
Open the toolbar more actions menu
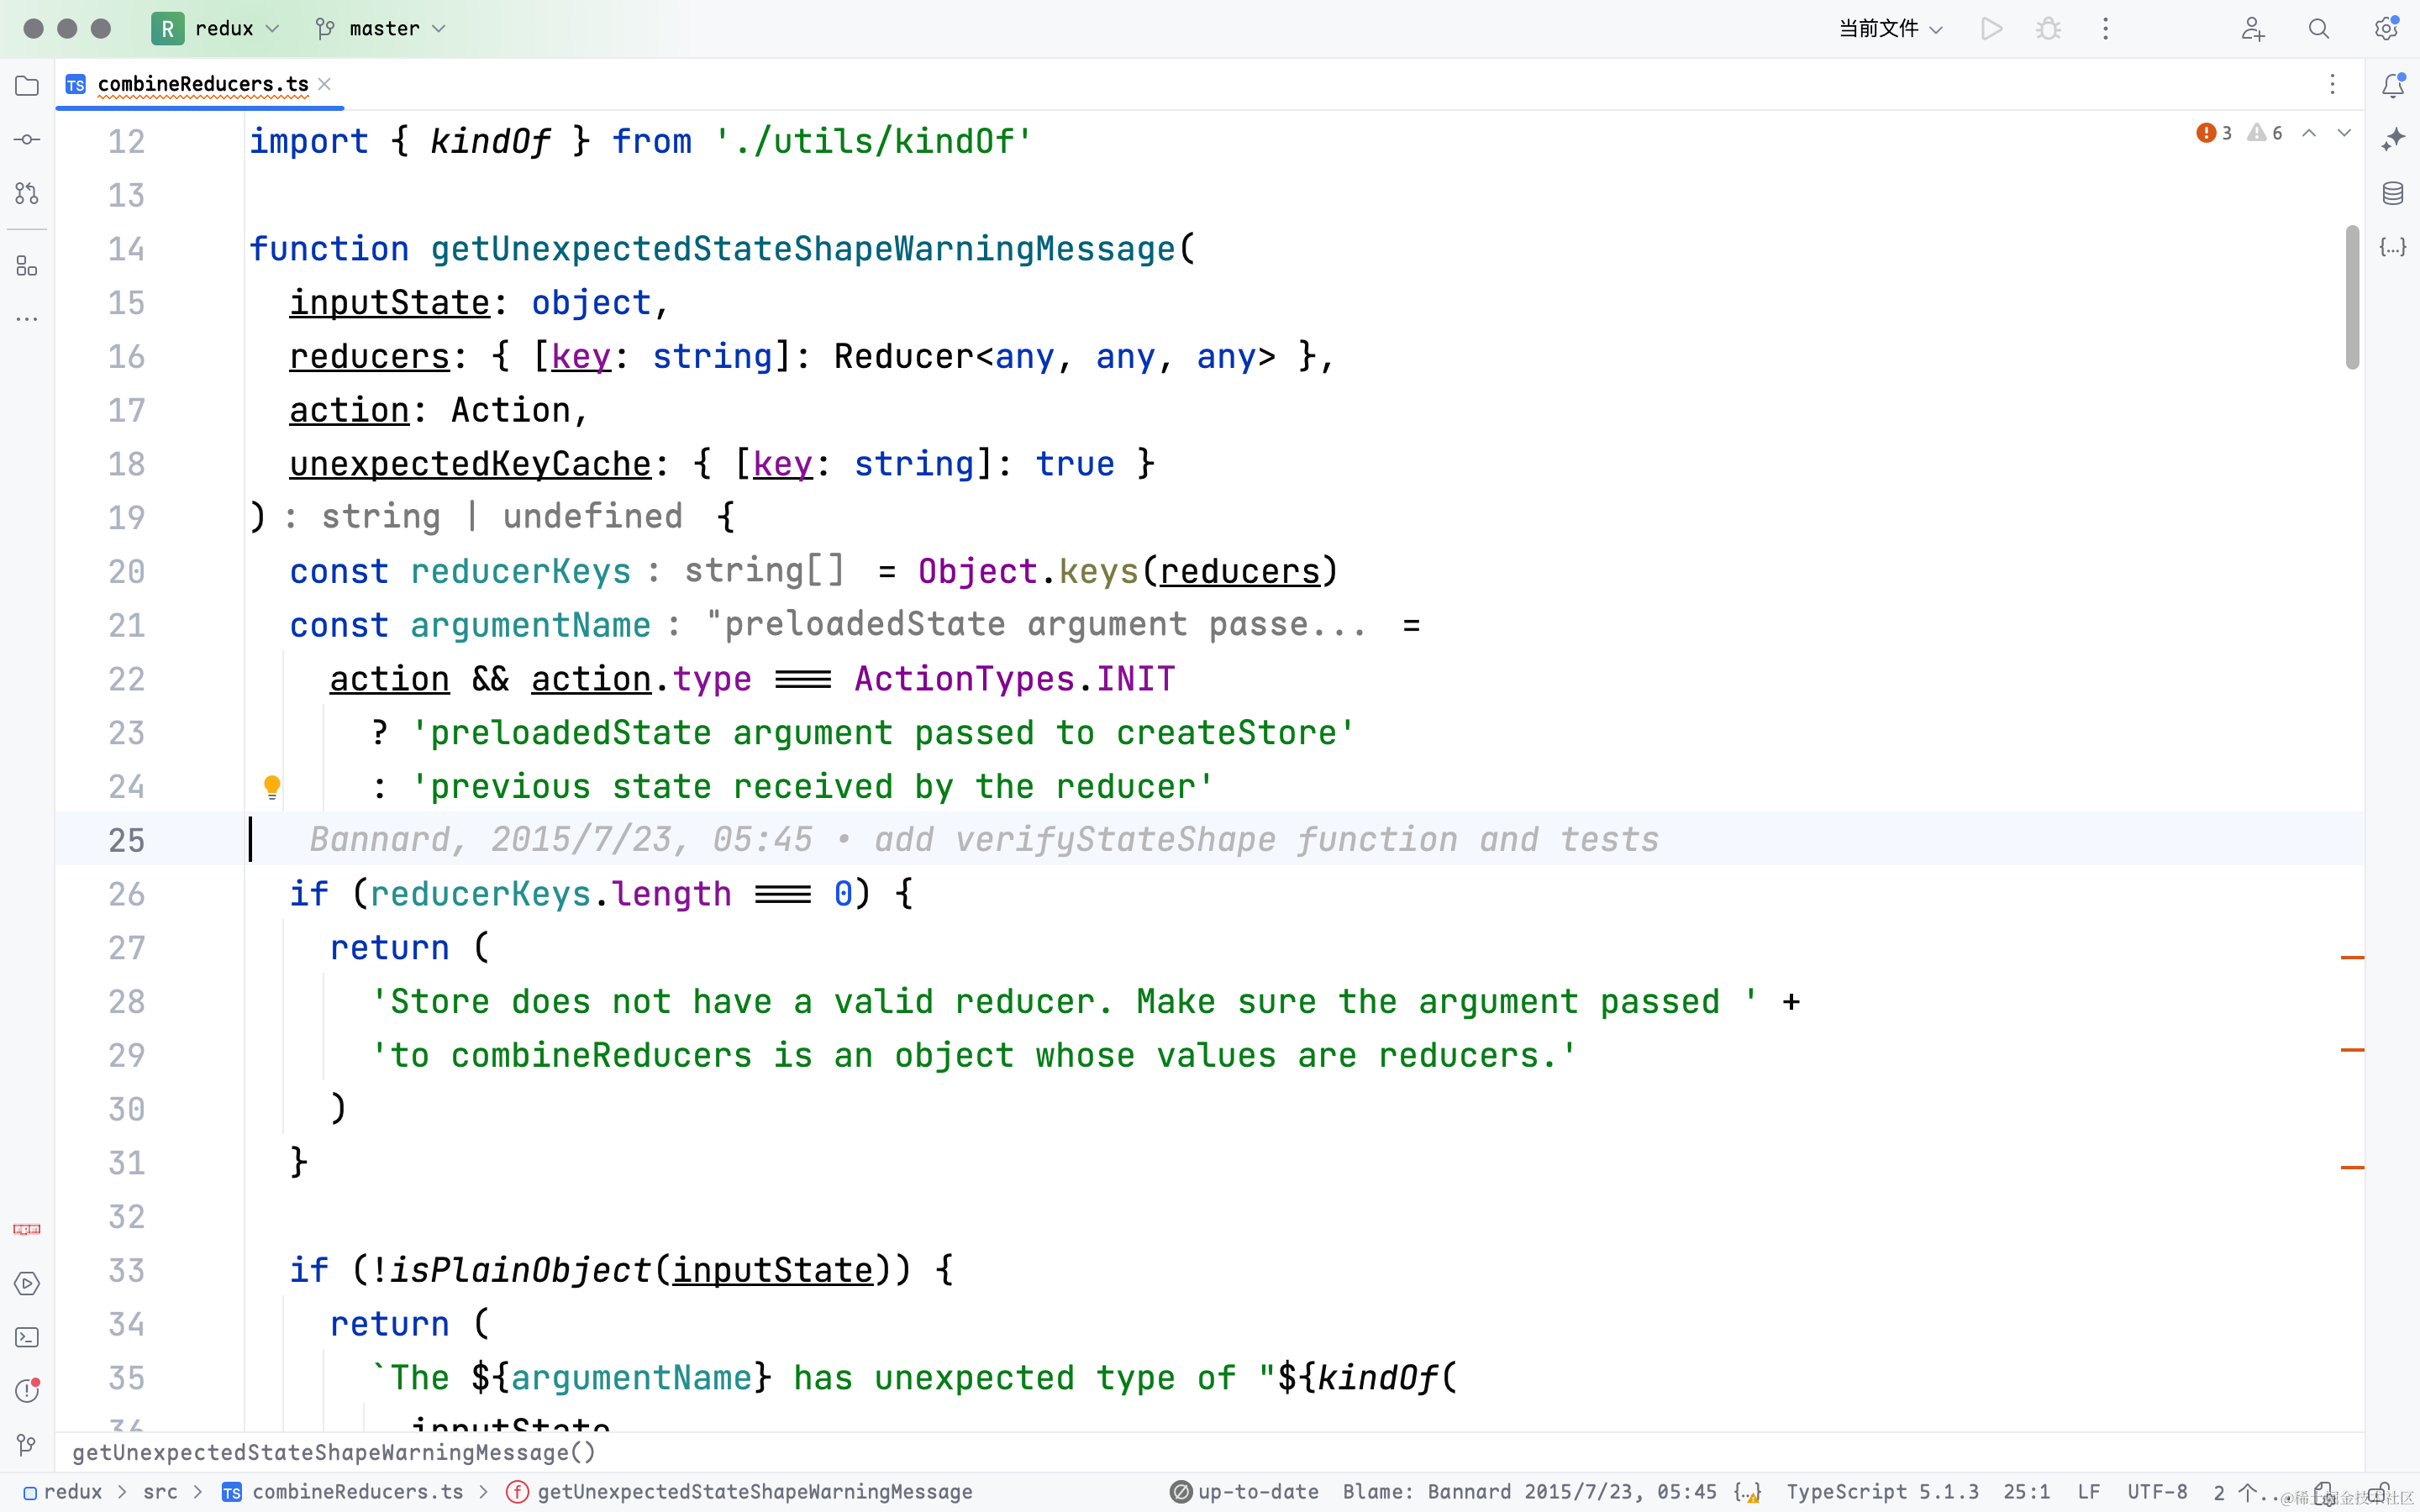(x=2105, y=28)
